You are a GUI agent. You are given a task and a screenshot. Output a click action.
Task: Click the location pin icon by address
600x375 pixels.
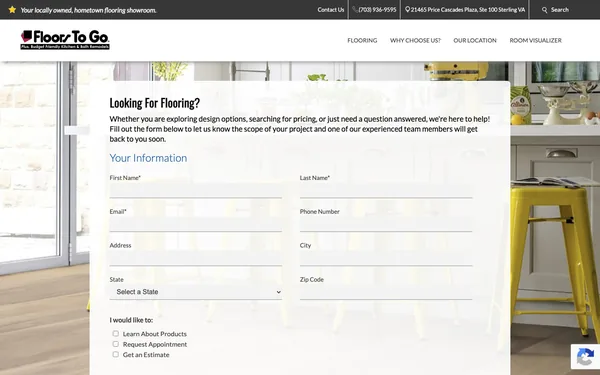click(x=408, y=10)
